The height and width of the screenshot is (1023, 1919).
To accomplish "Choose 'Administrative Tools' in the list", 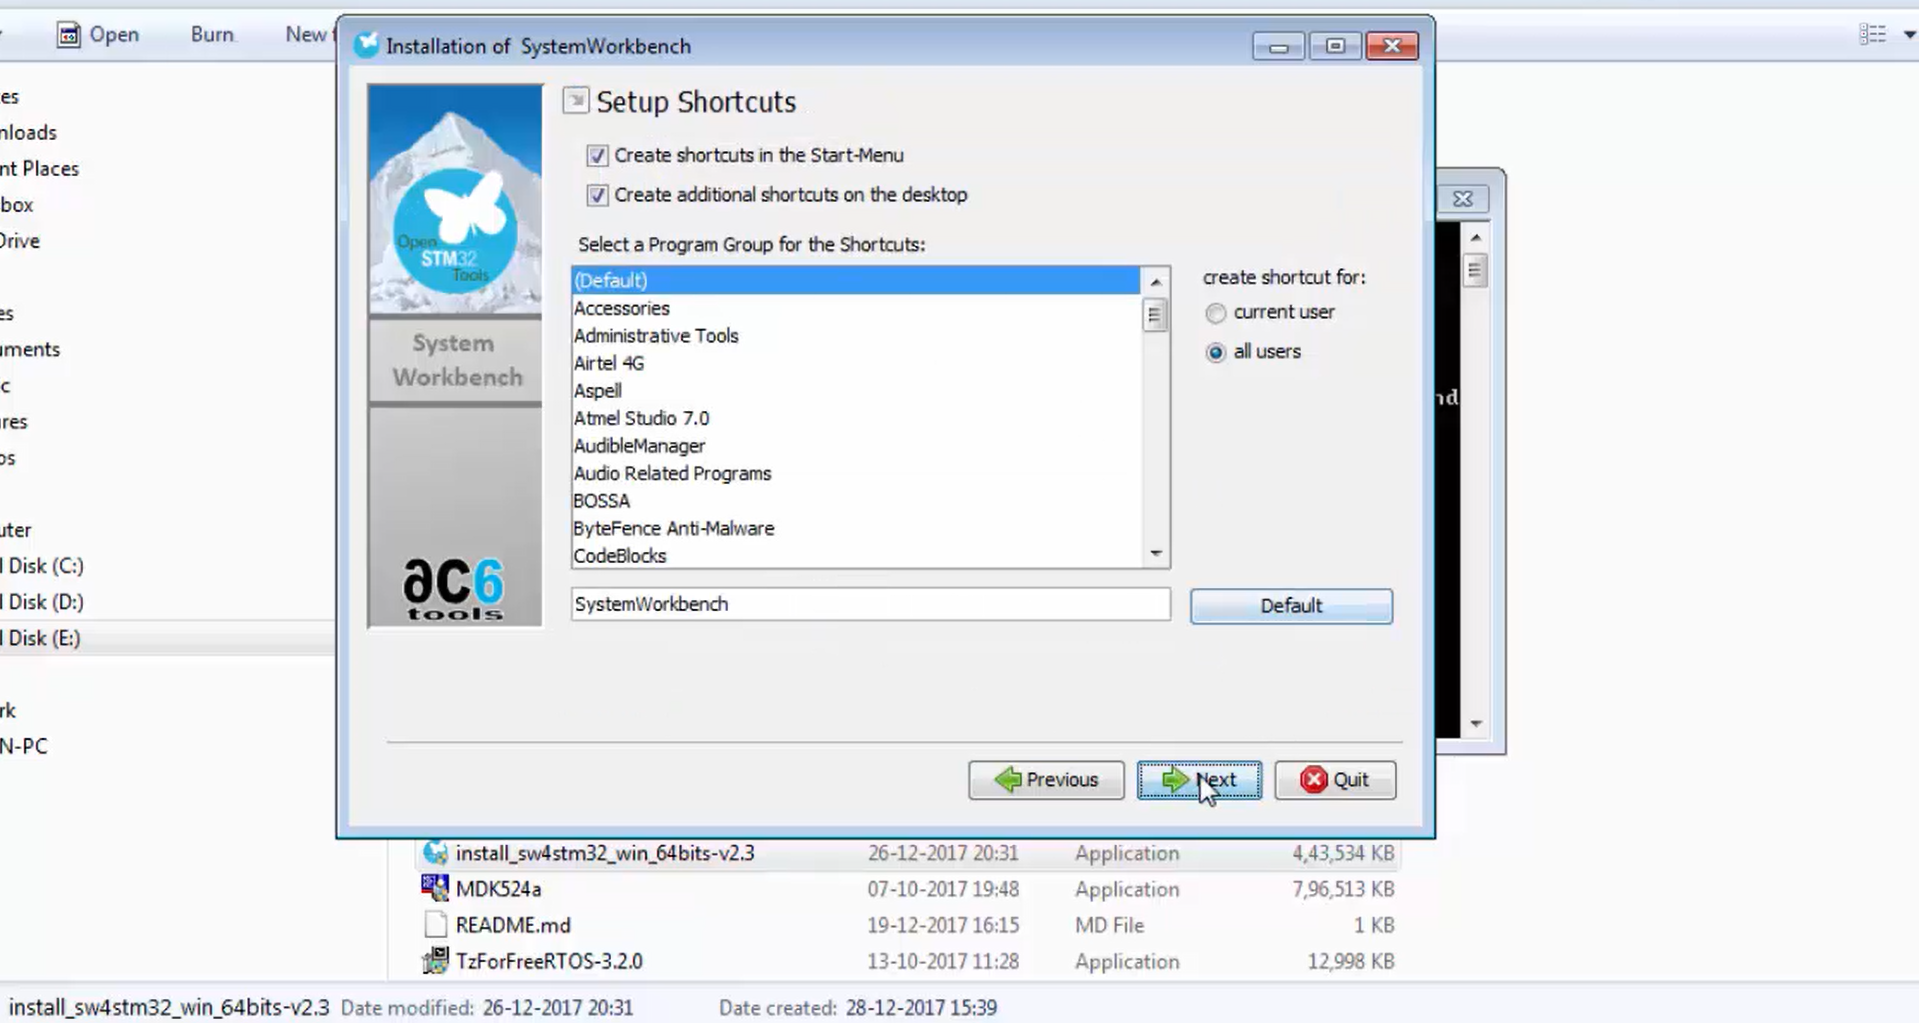I will point(855,336).
